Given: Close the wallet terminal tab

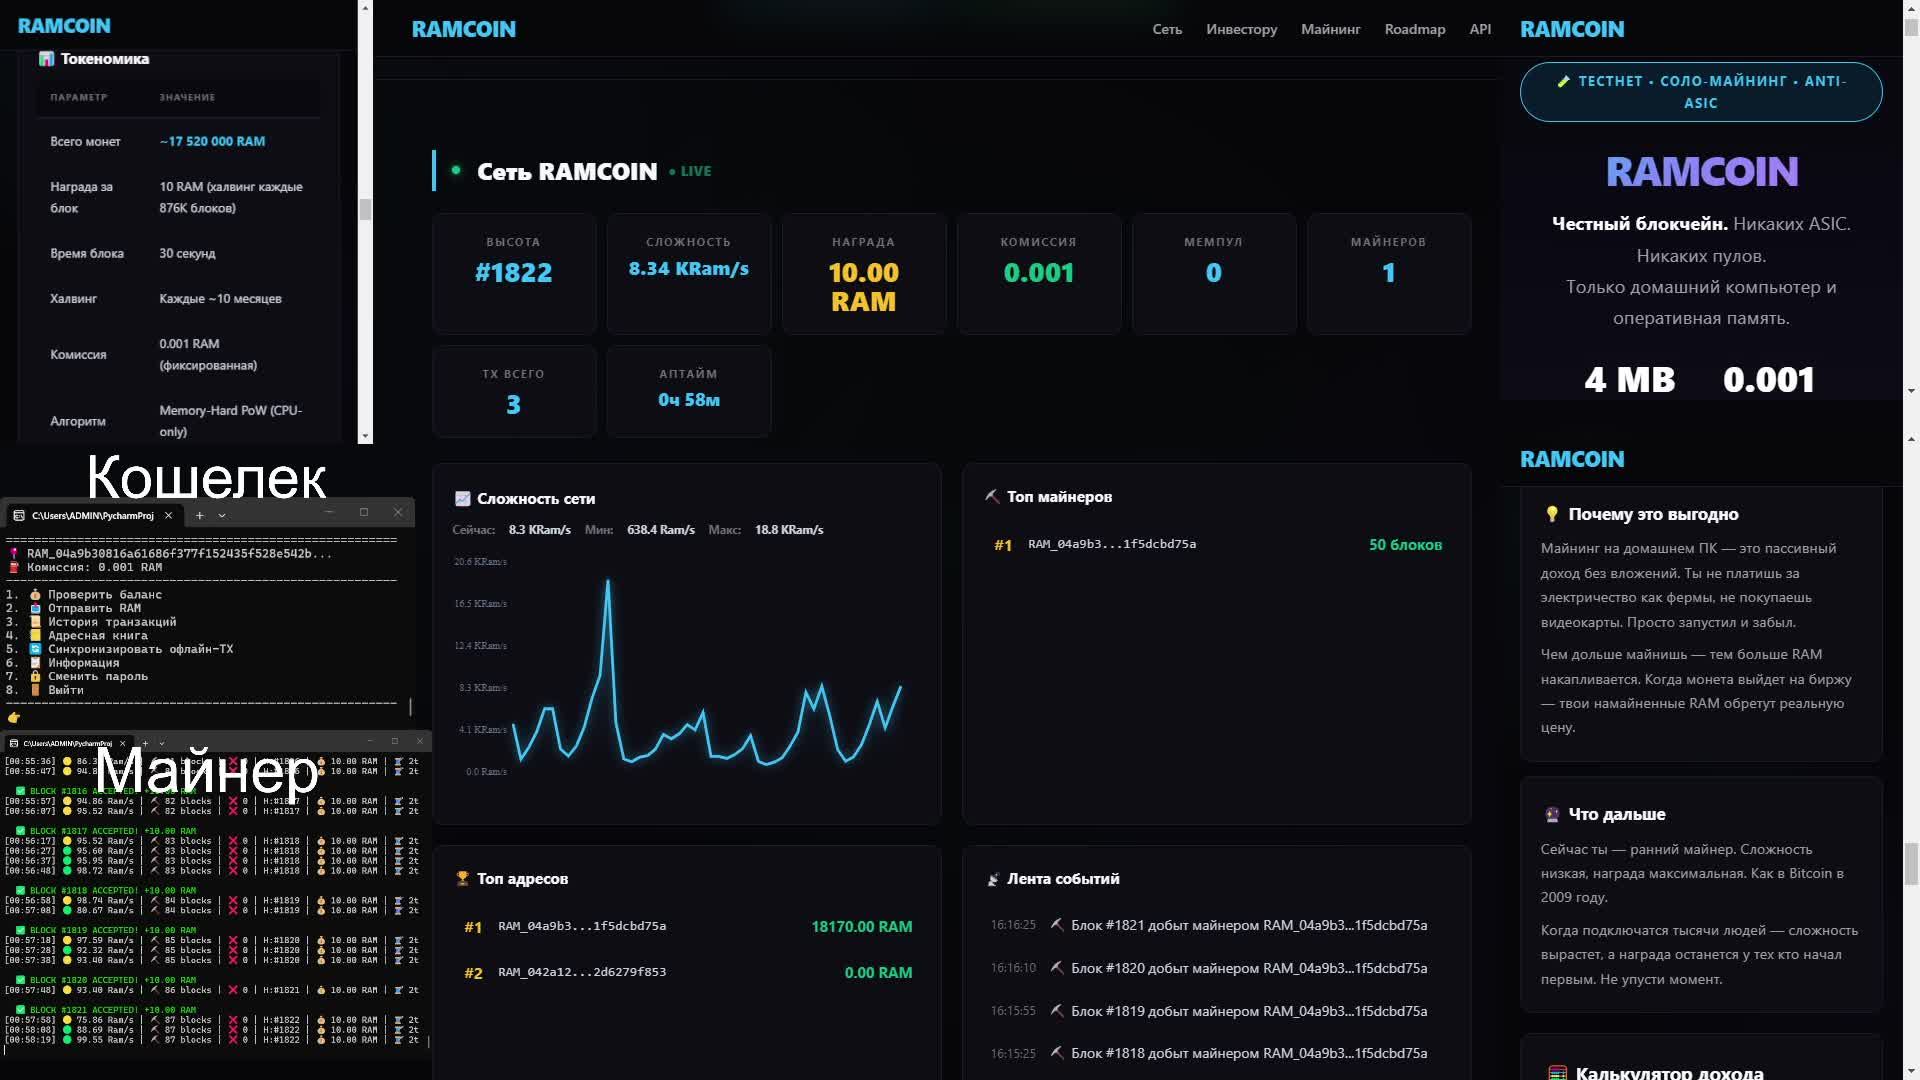Looking at the screenshot, I should pyautogui.click(x=168, y=515).
